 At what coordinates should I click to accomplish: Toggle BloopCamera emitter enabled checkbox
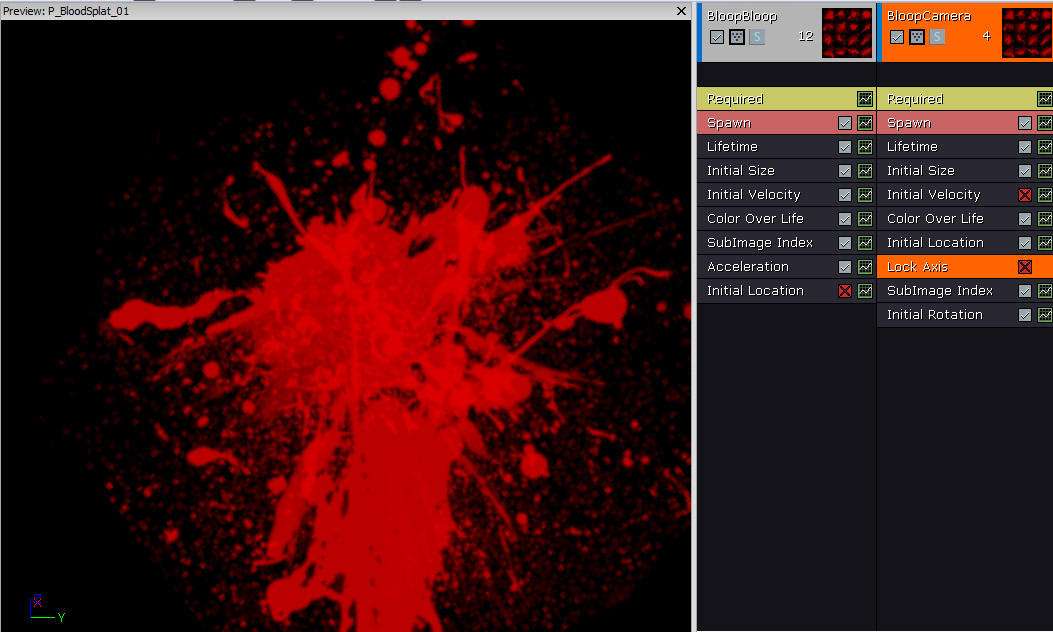(x=897, y=37)
